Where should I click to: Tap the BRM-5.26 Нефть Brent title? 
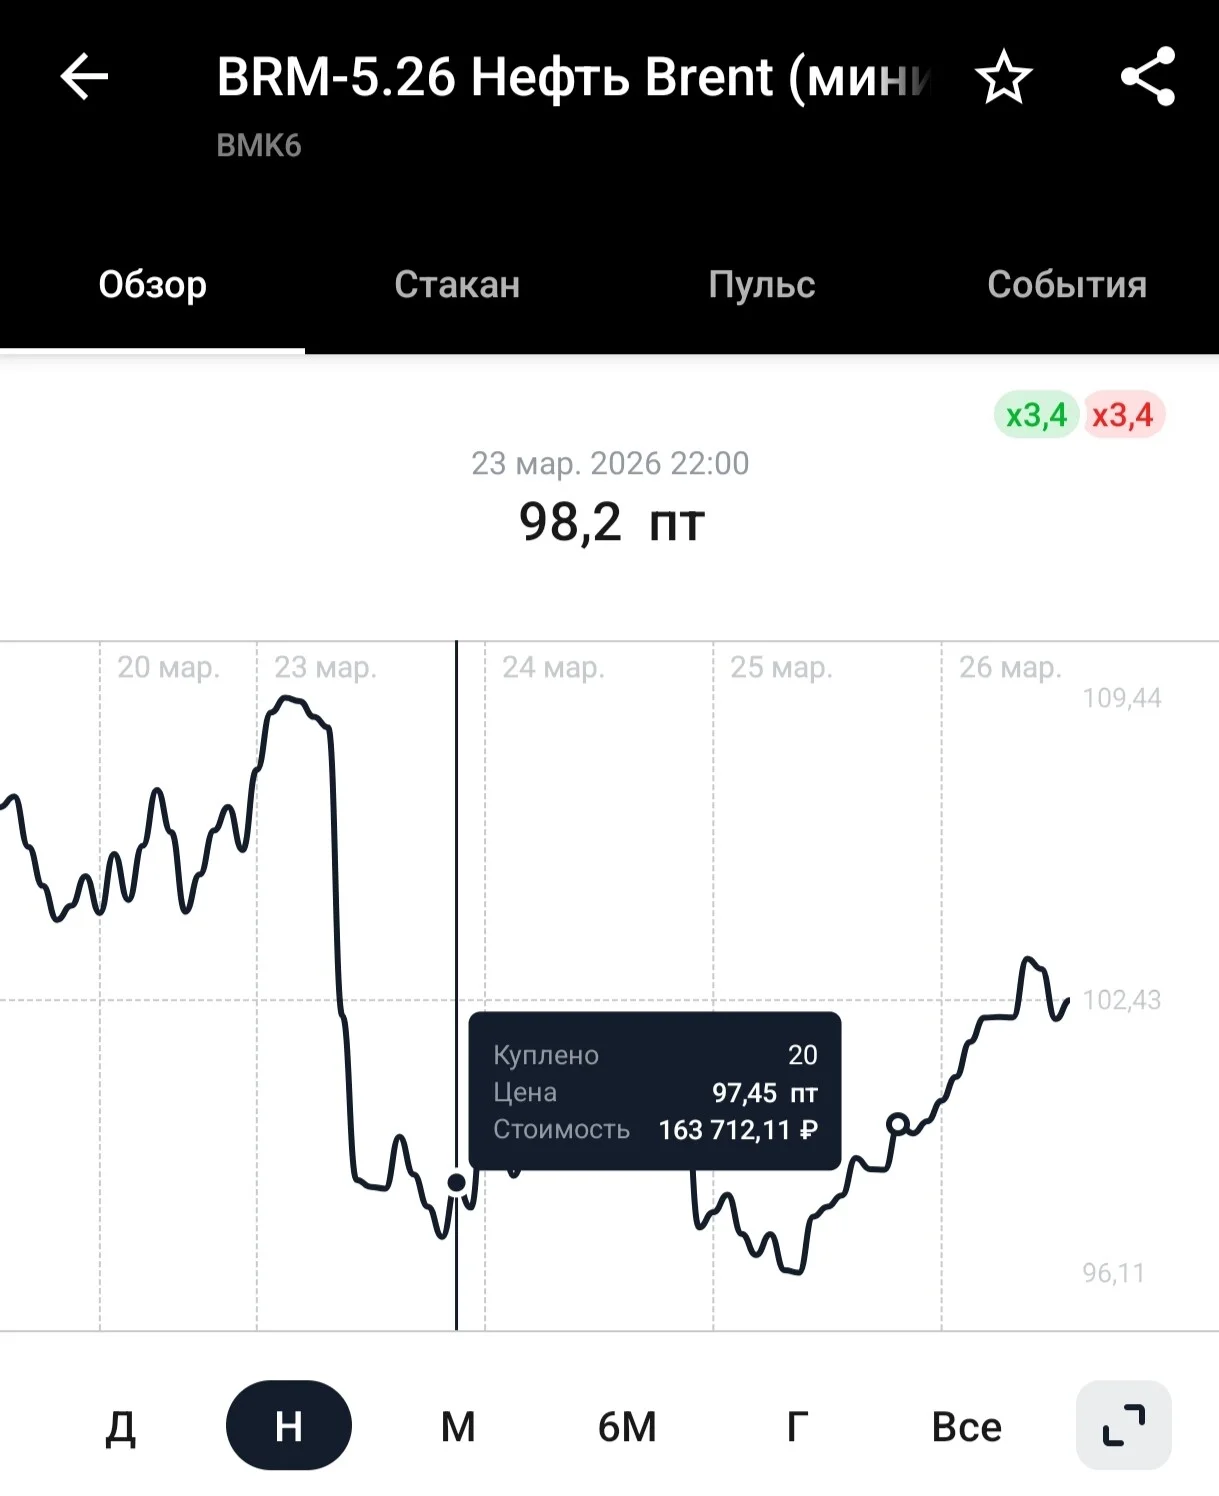tap(574, 77)
